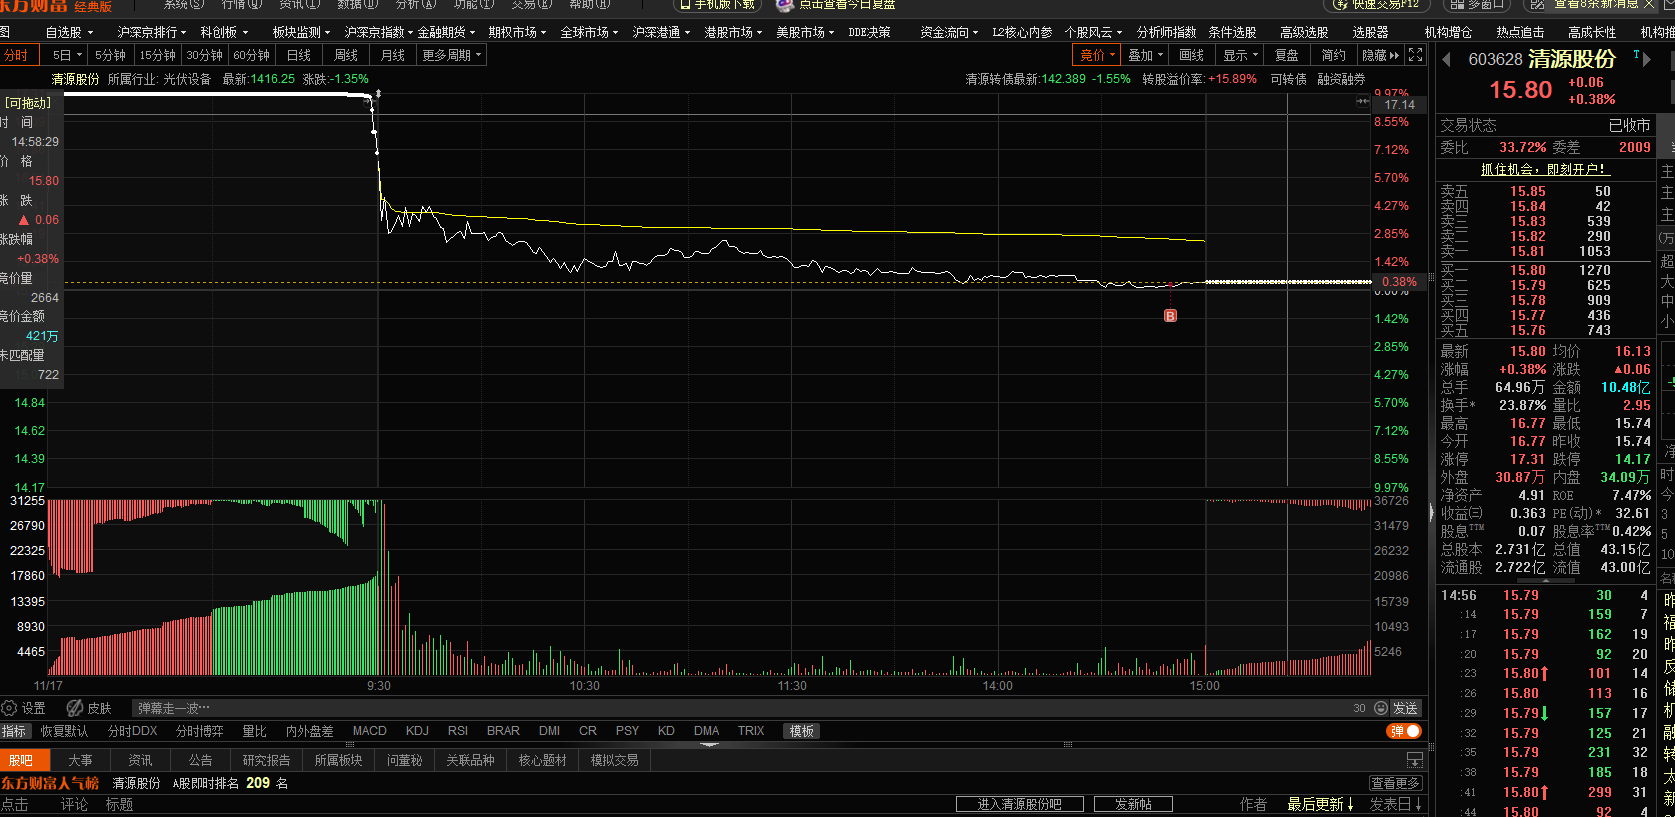Open the 叠加 overlay dropdown
Viewport: 1675px width, 817px height.
coord(1145,55)
